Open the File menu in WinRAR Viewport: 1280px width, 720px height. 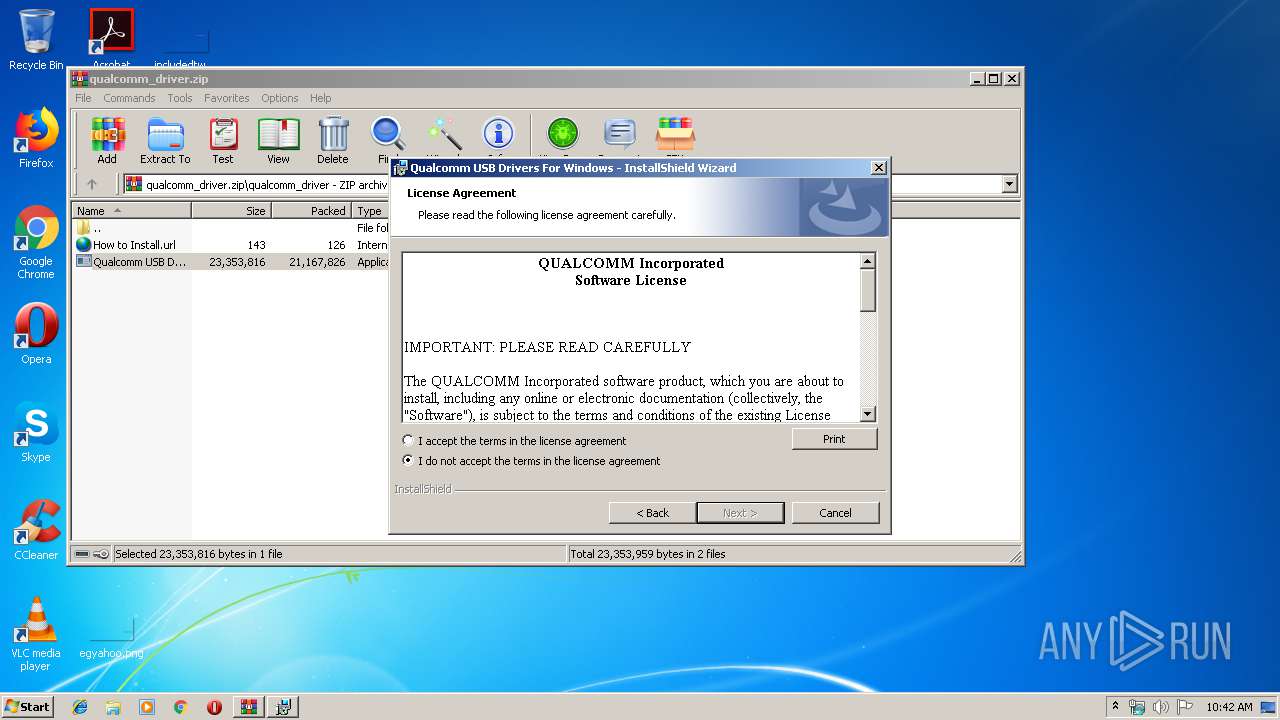coord(83,98)
